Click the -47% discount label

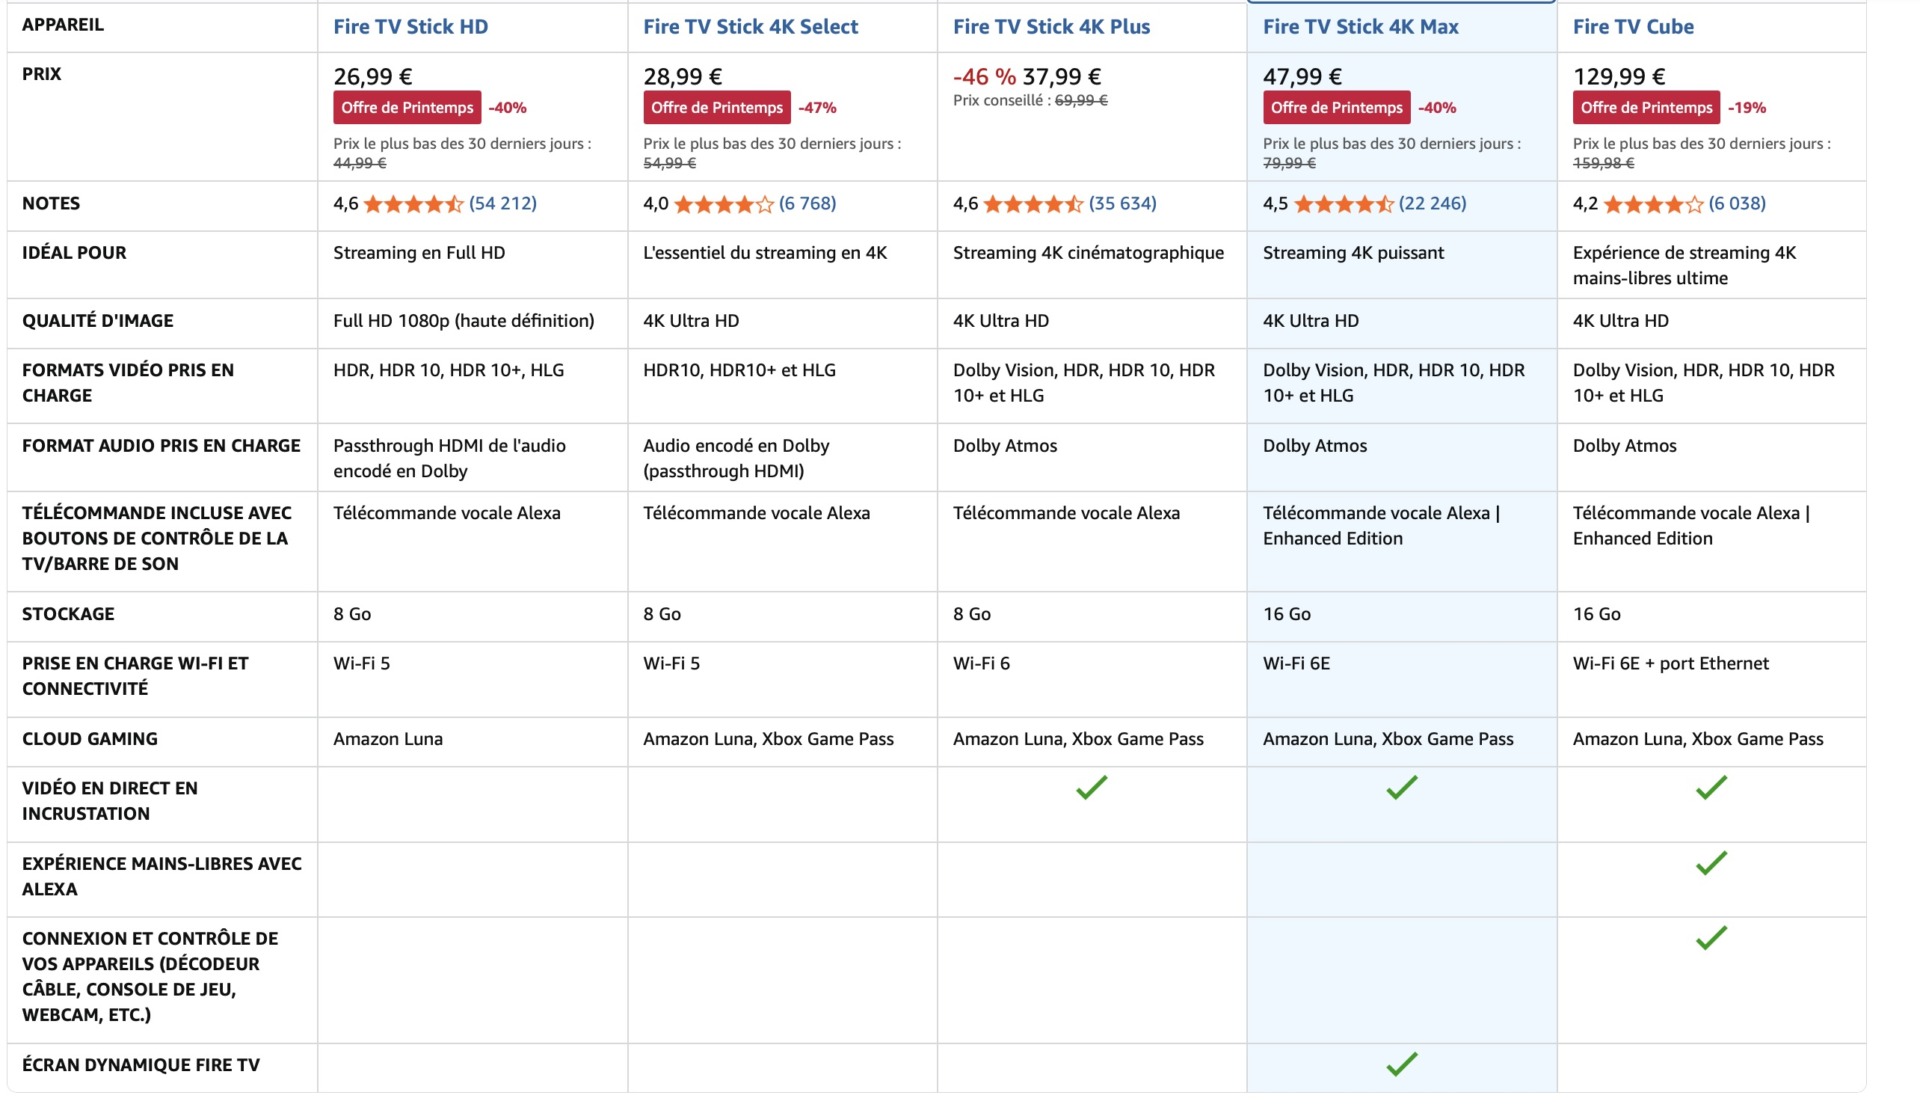(x=818, y=108)
